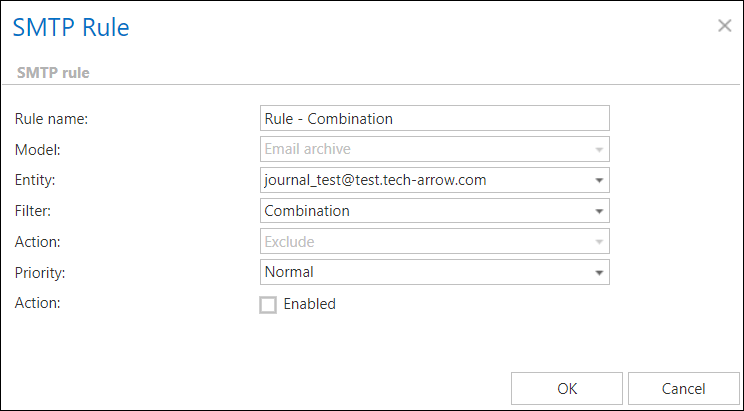Image resolution: width=744 pixels, height=411 pixels.
Task: Click the 'SMTP rule' section header
Action: pyautogui.click(x=56, y=72)
